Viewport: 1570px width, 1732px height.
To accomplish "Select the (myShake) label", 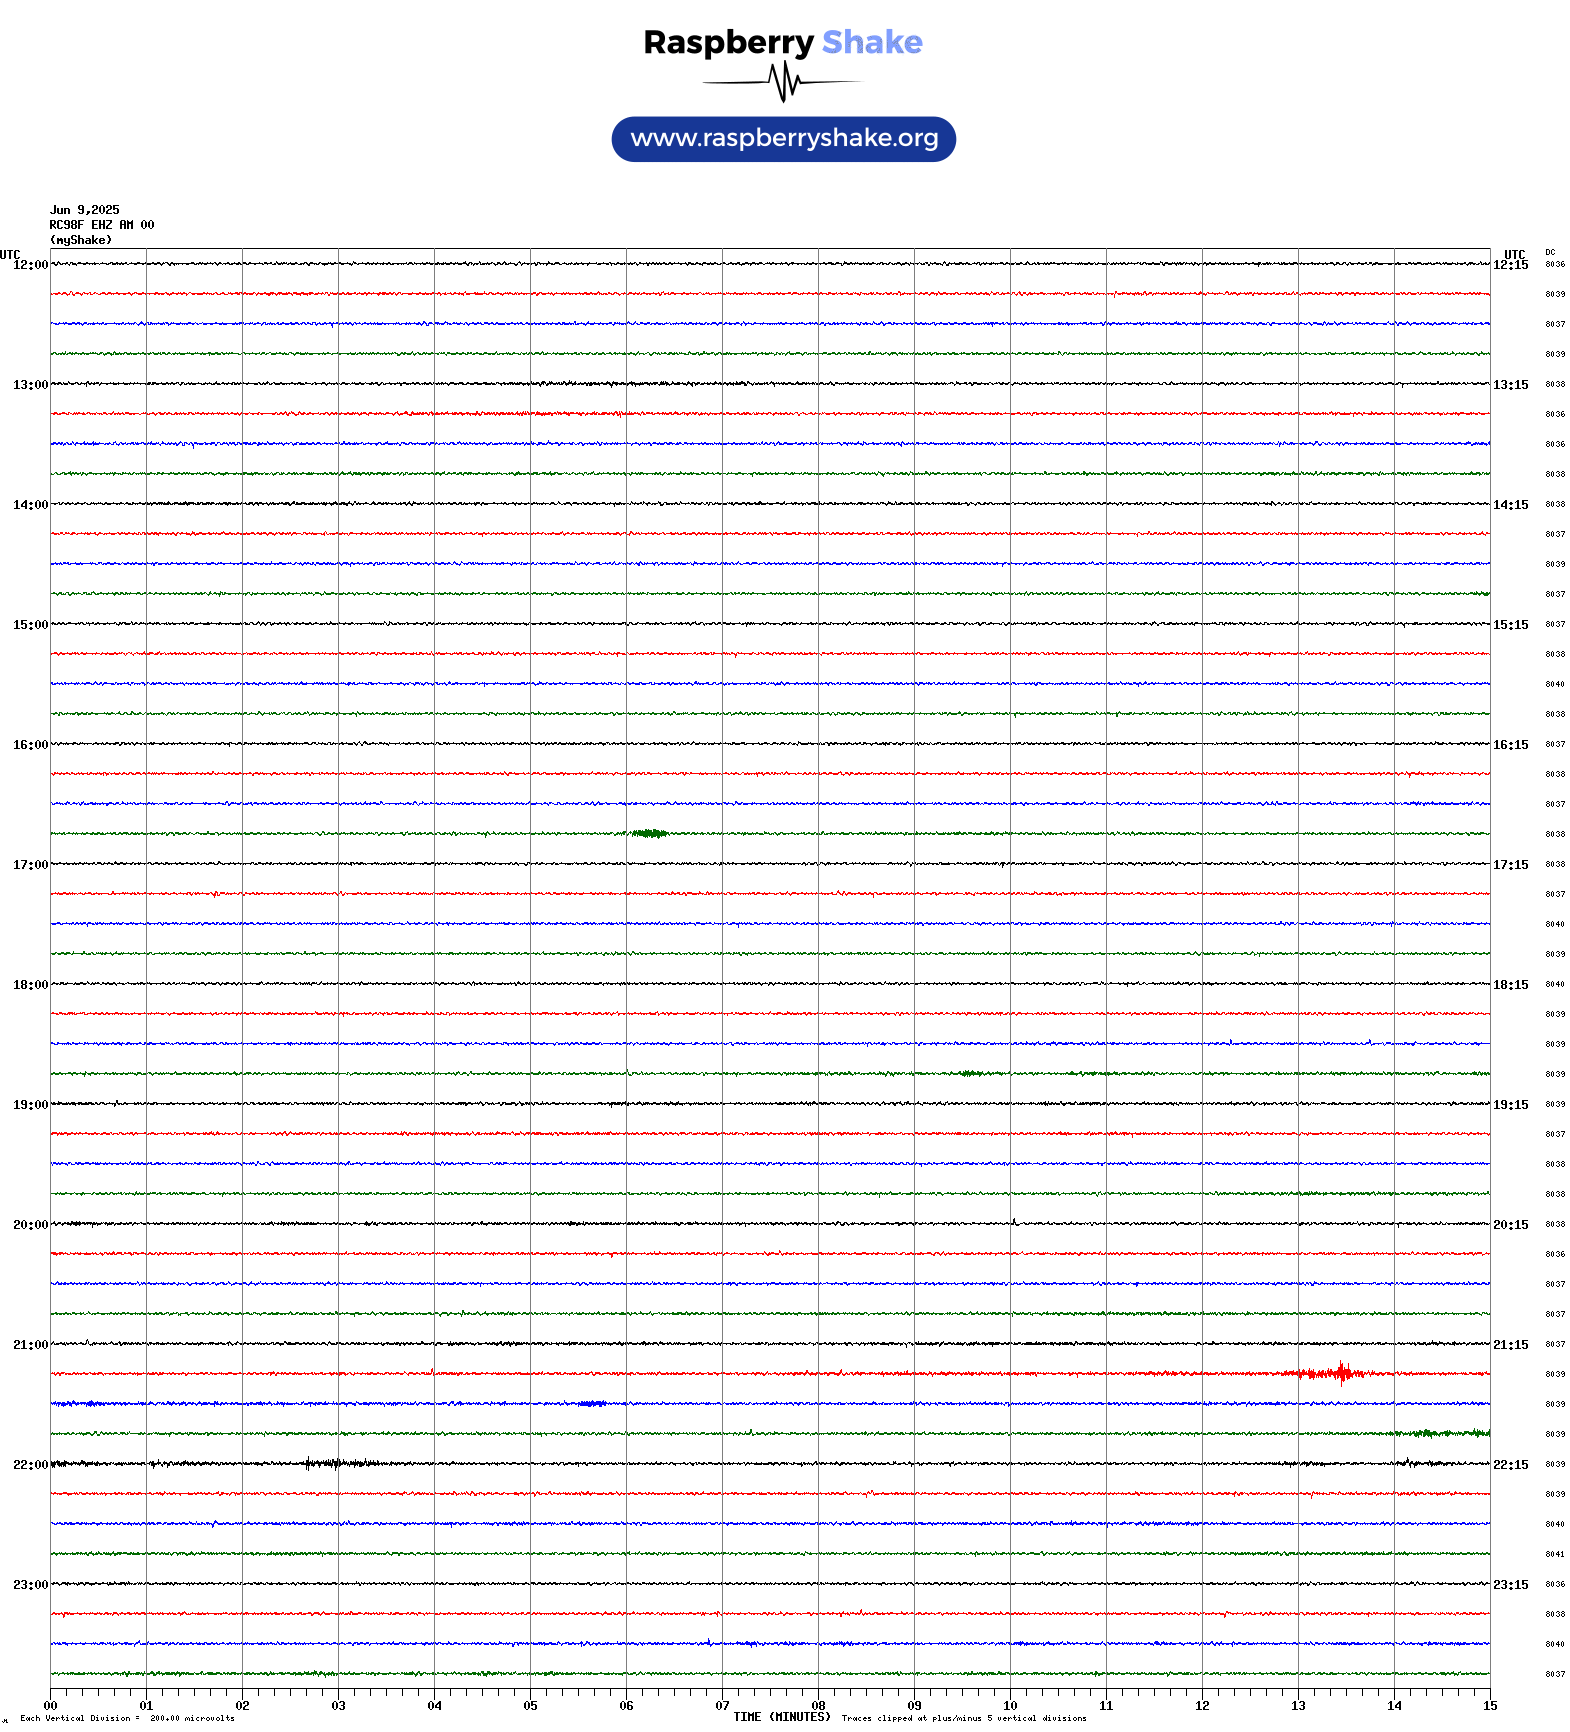I will click(x=81, y=240).
